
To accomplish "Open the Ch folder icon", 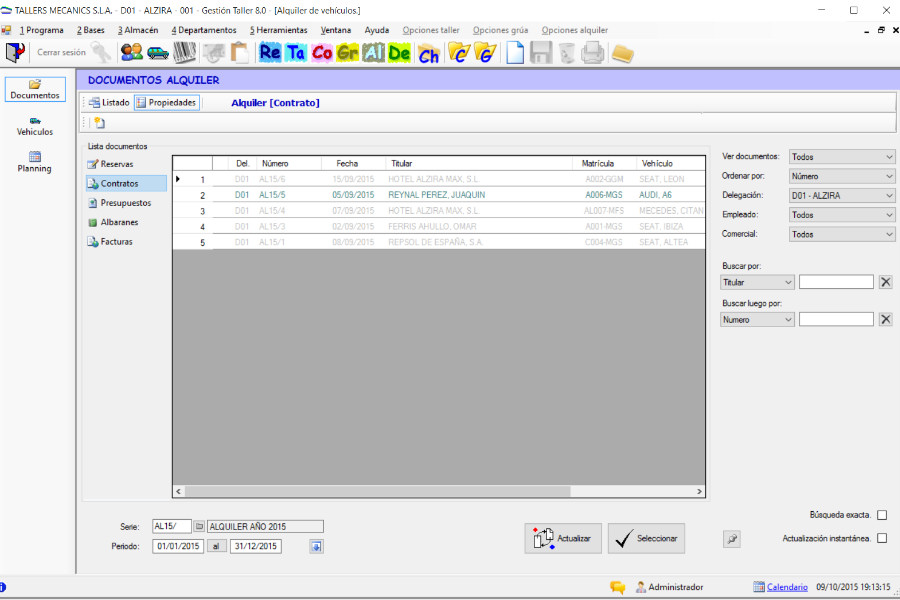I will click(x=429, y=54).
